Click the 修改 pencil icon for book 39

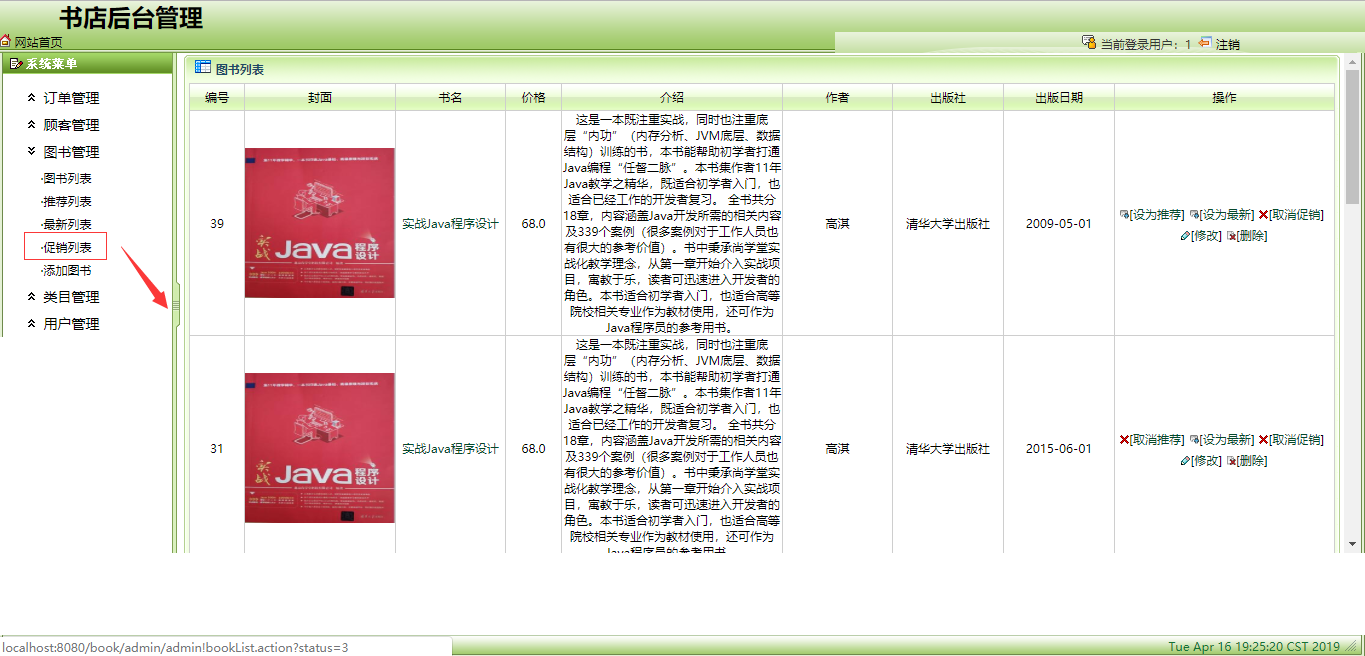click(1185, 236)
